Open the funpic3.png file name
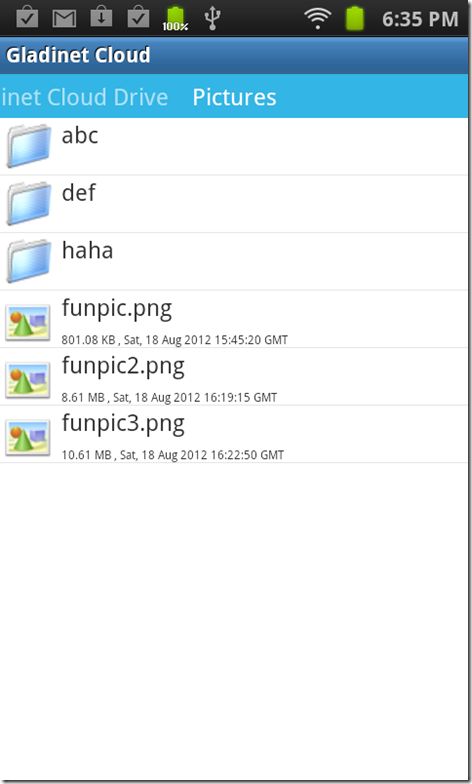Screen dimensions: 472x784 123,424
